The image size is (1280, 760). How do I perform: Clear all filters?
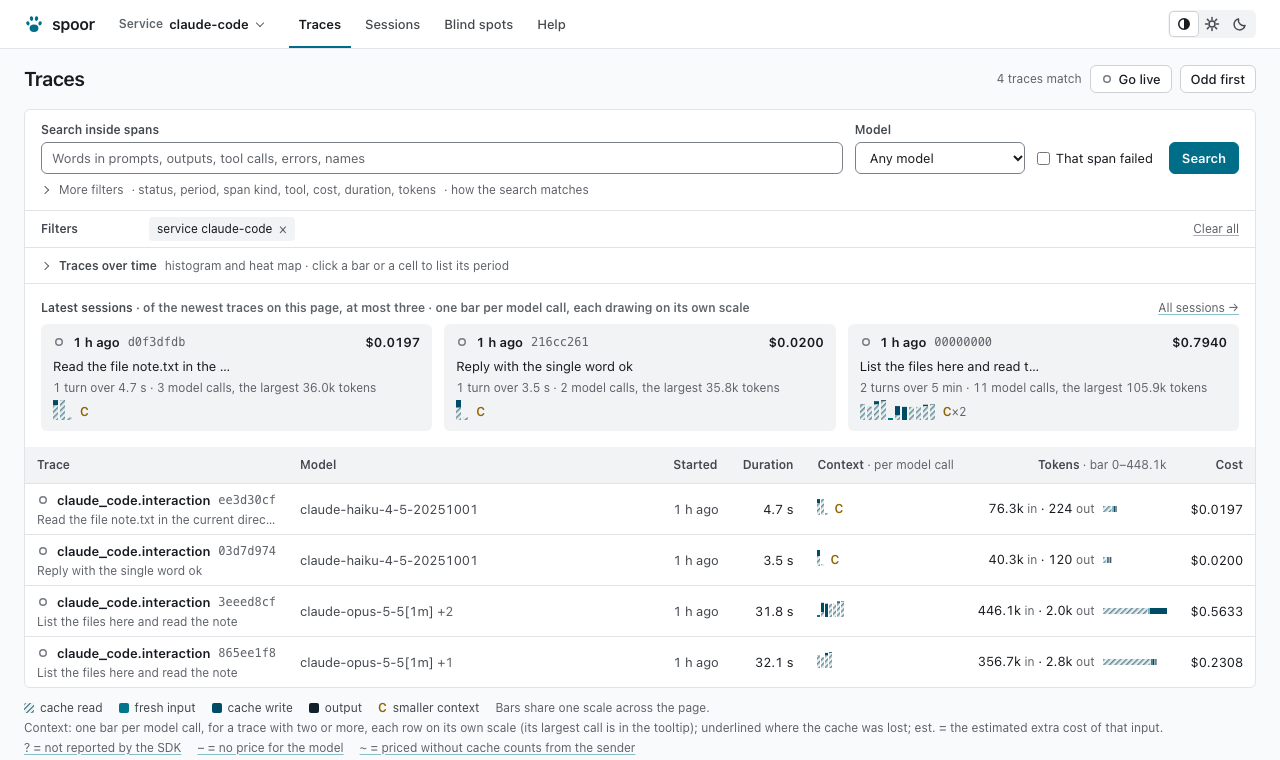(1216, 229)
